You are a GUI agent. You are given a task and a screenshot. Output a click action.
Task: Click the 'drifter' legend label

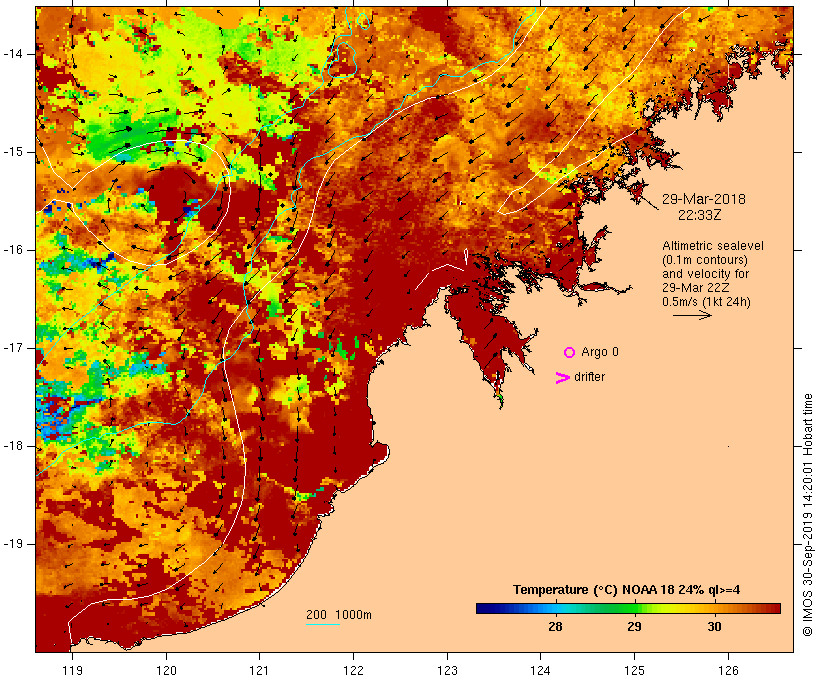(x=589, y=377)
